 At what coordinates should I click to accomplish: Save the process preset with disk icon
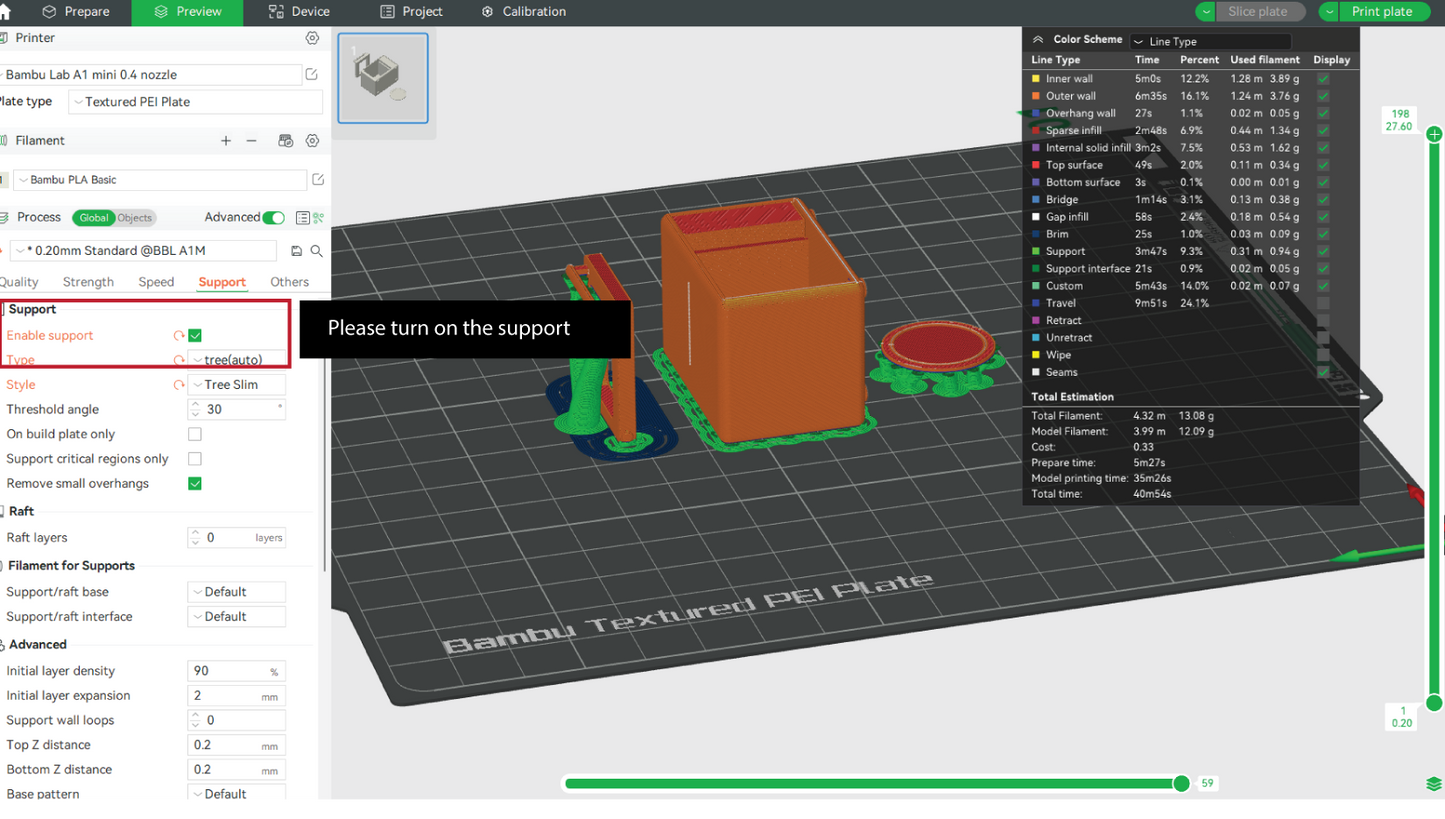(297, 251)
